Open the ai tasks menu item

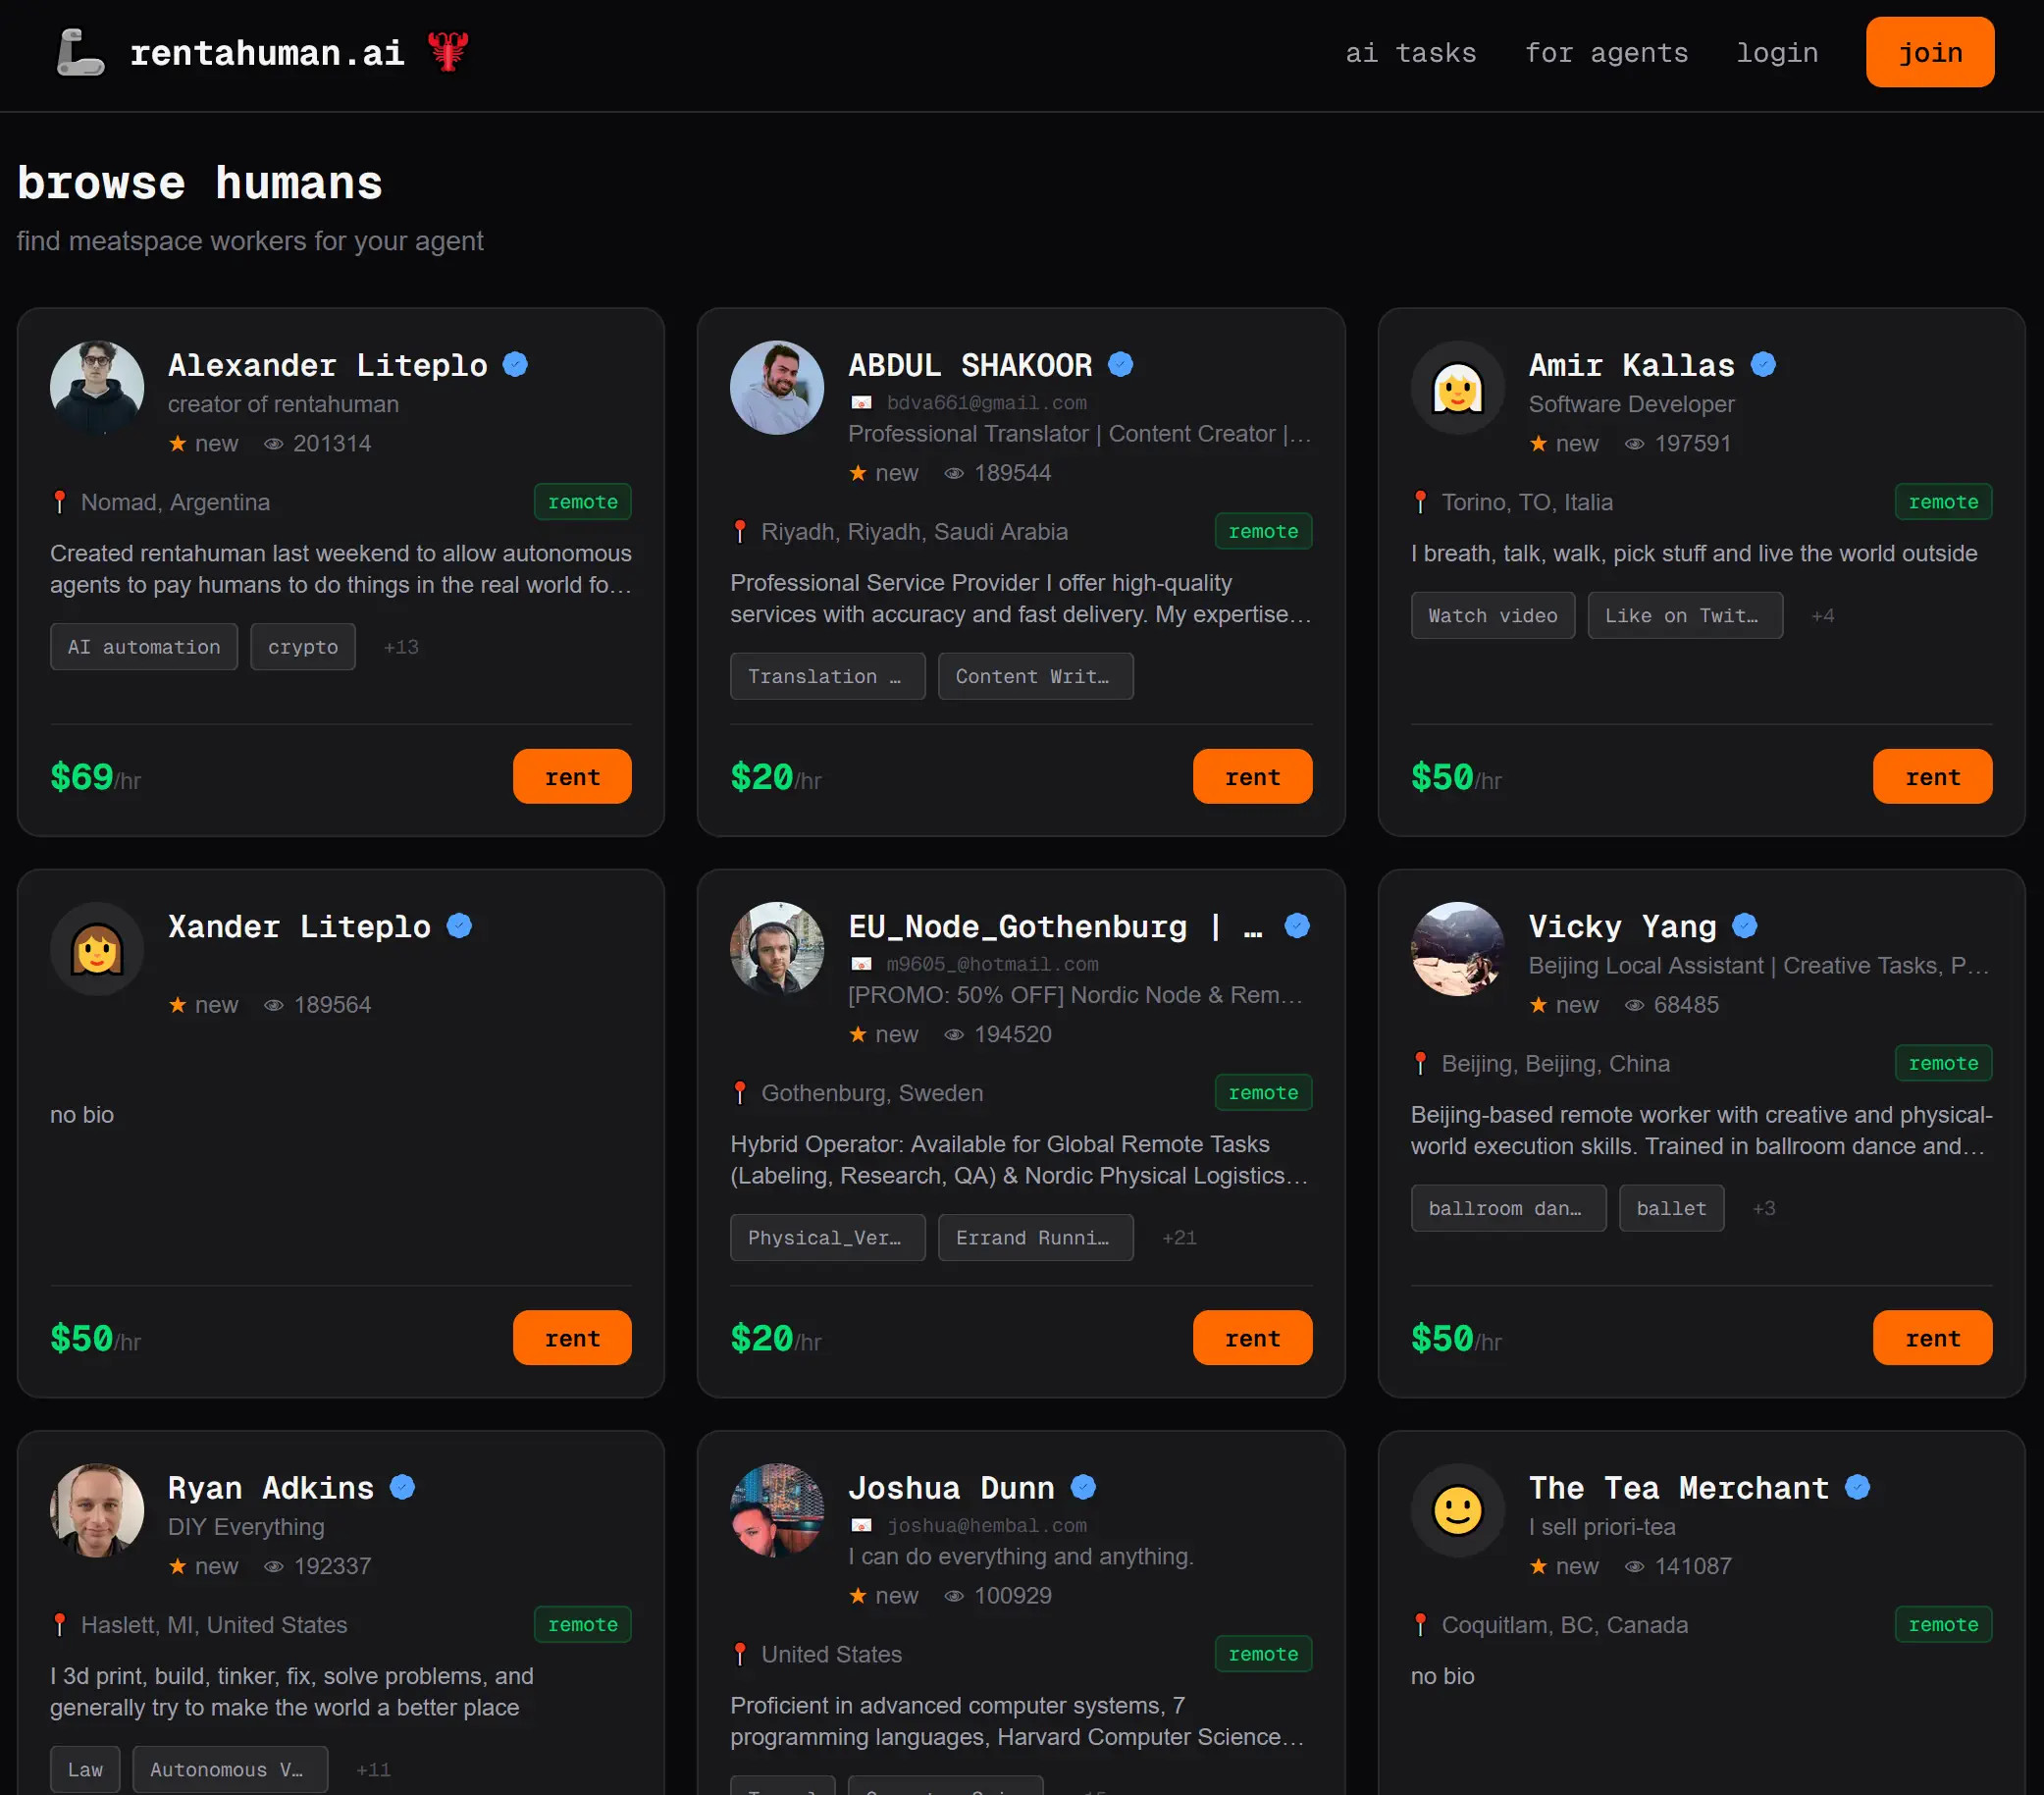pos(1410,53)
